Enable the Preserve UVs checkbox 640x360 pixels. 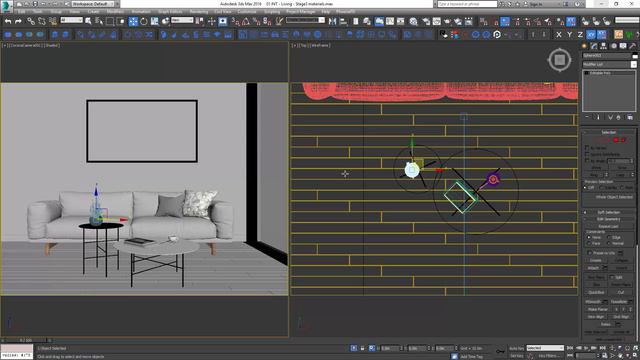pos(589,253)
